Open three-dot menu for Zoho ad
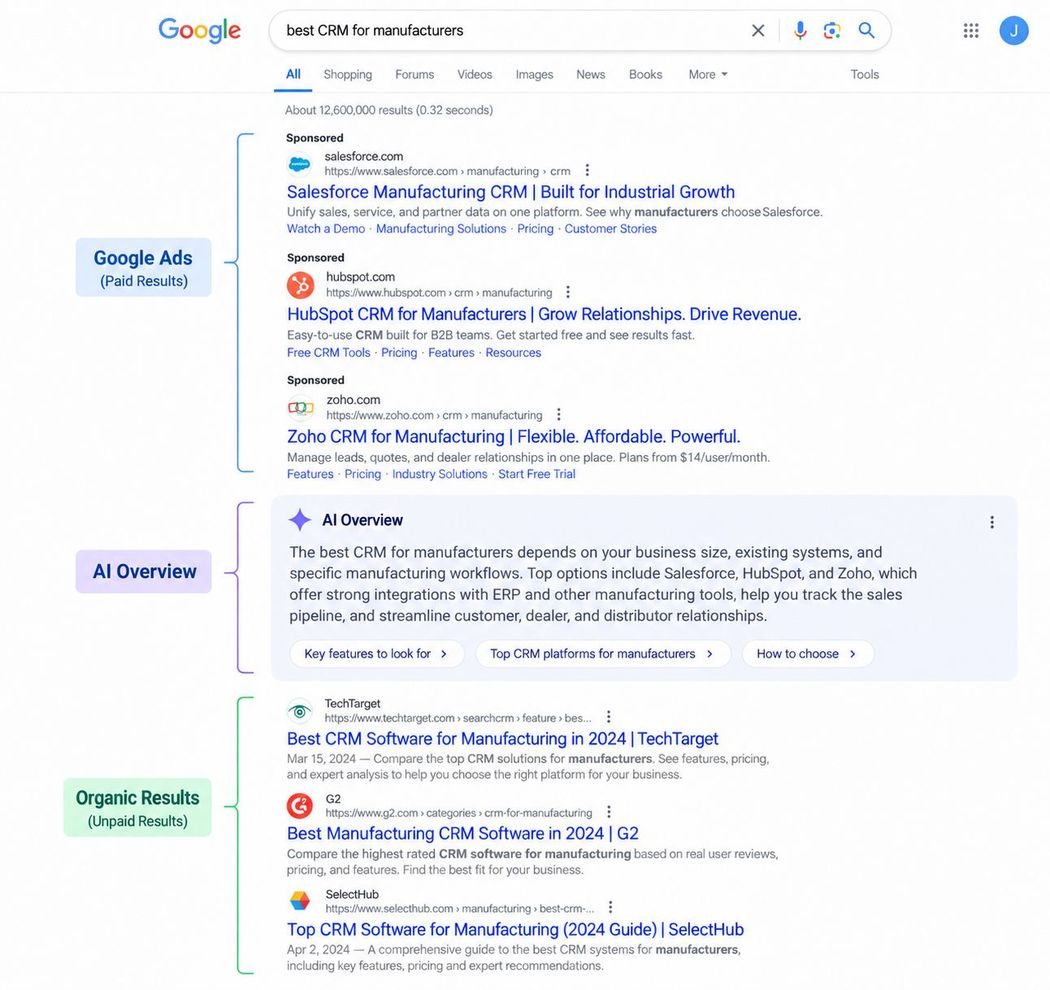Image resolution: width=1050 pixels, height=990 pixels. point(558,415)
